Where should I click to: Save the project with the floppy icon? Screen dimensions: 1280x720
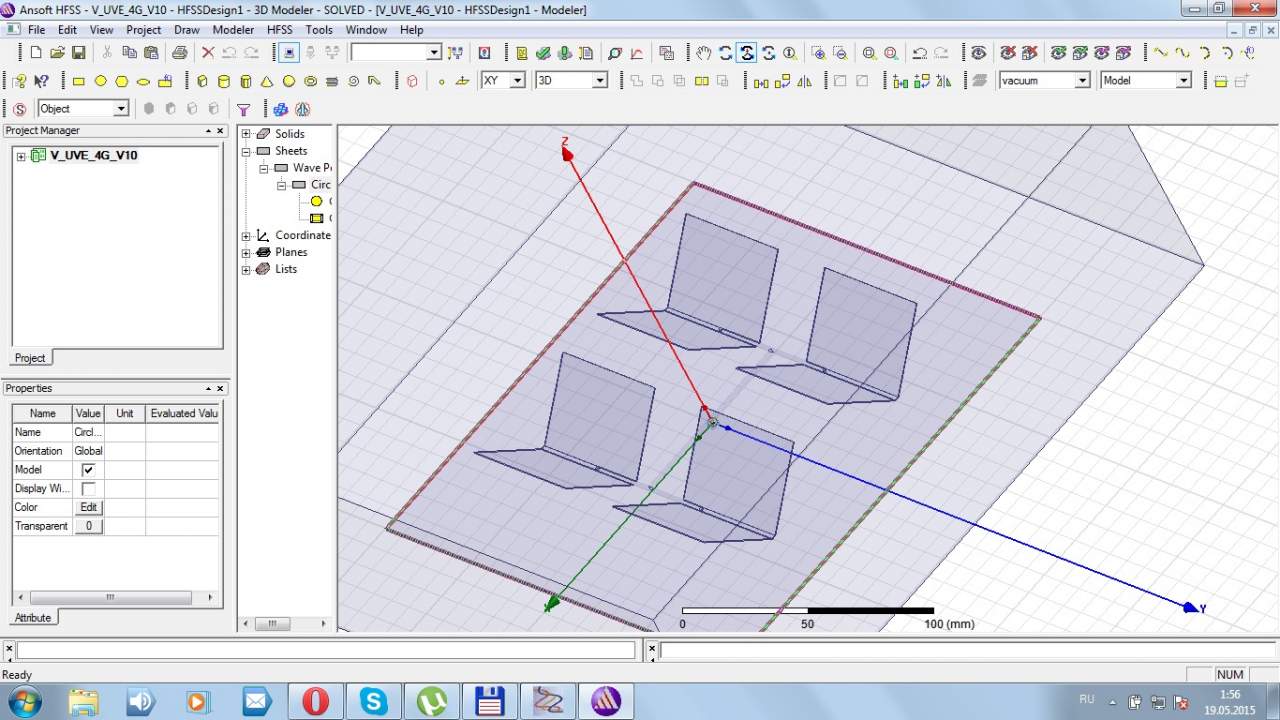78,53
